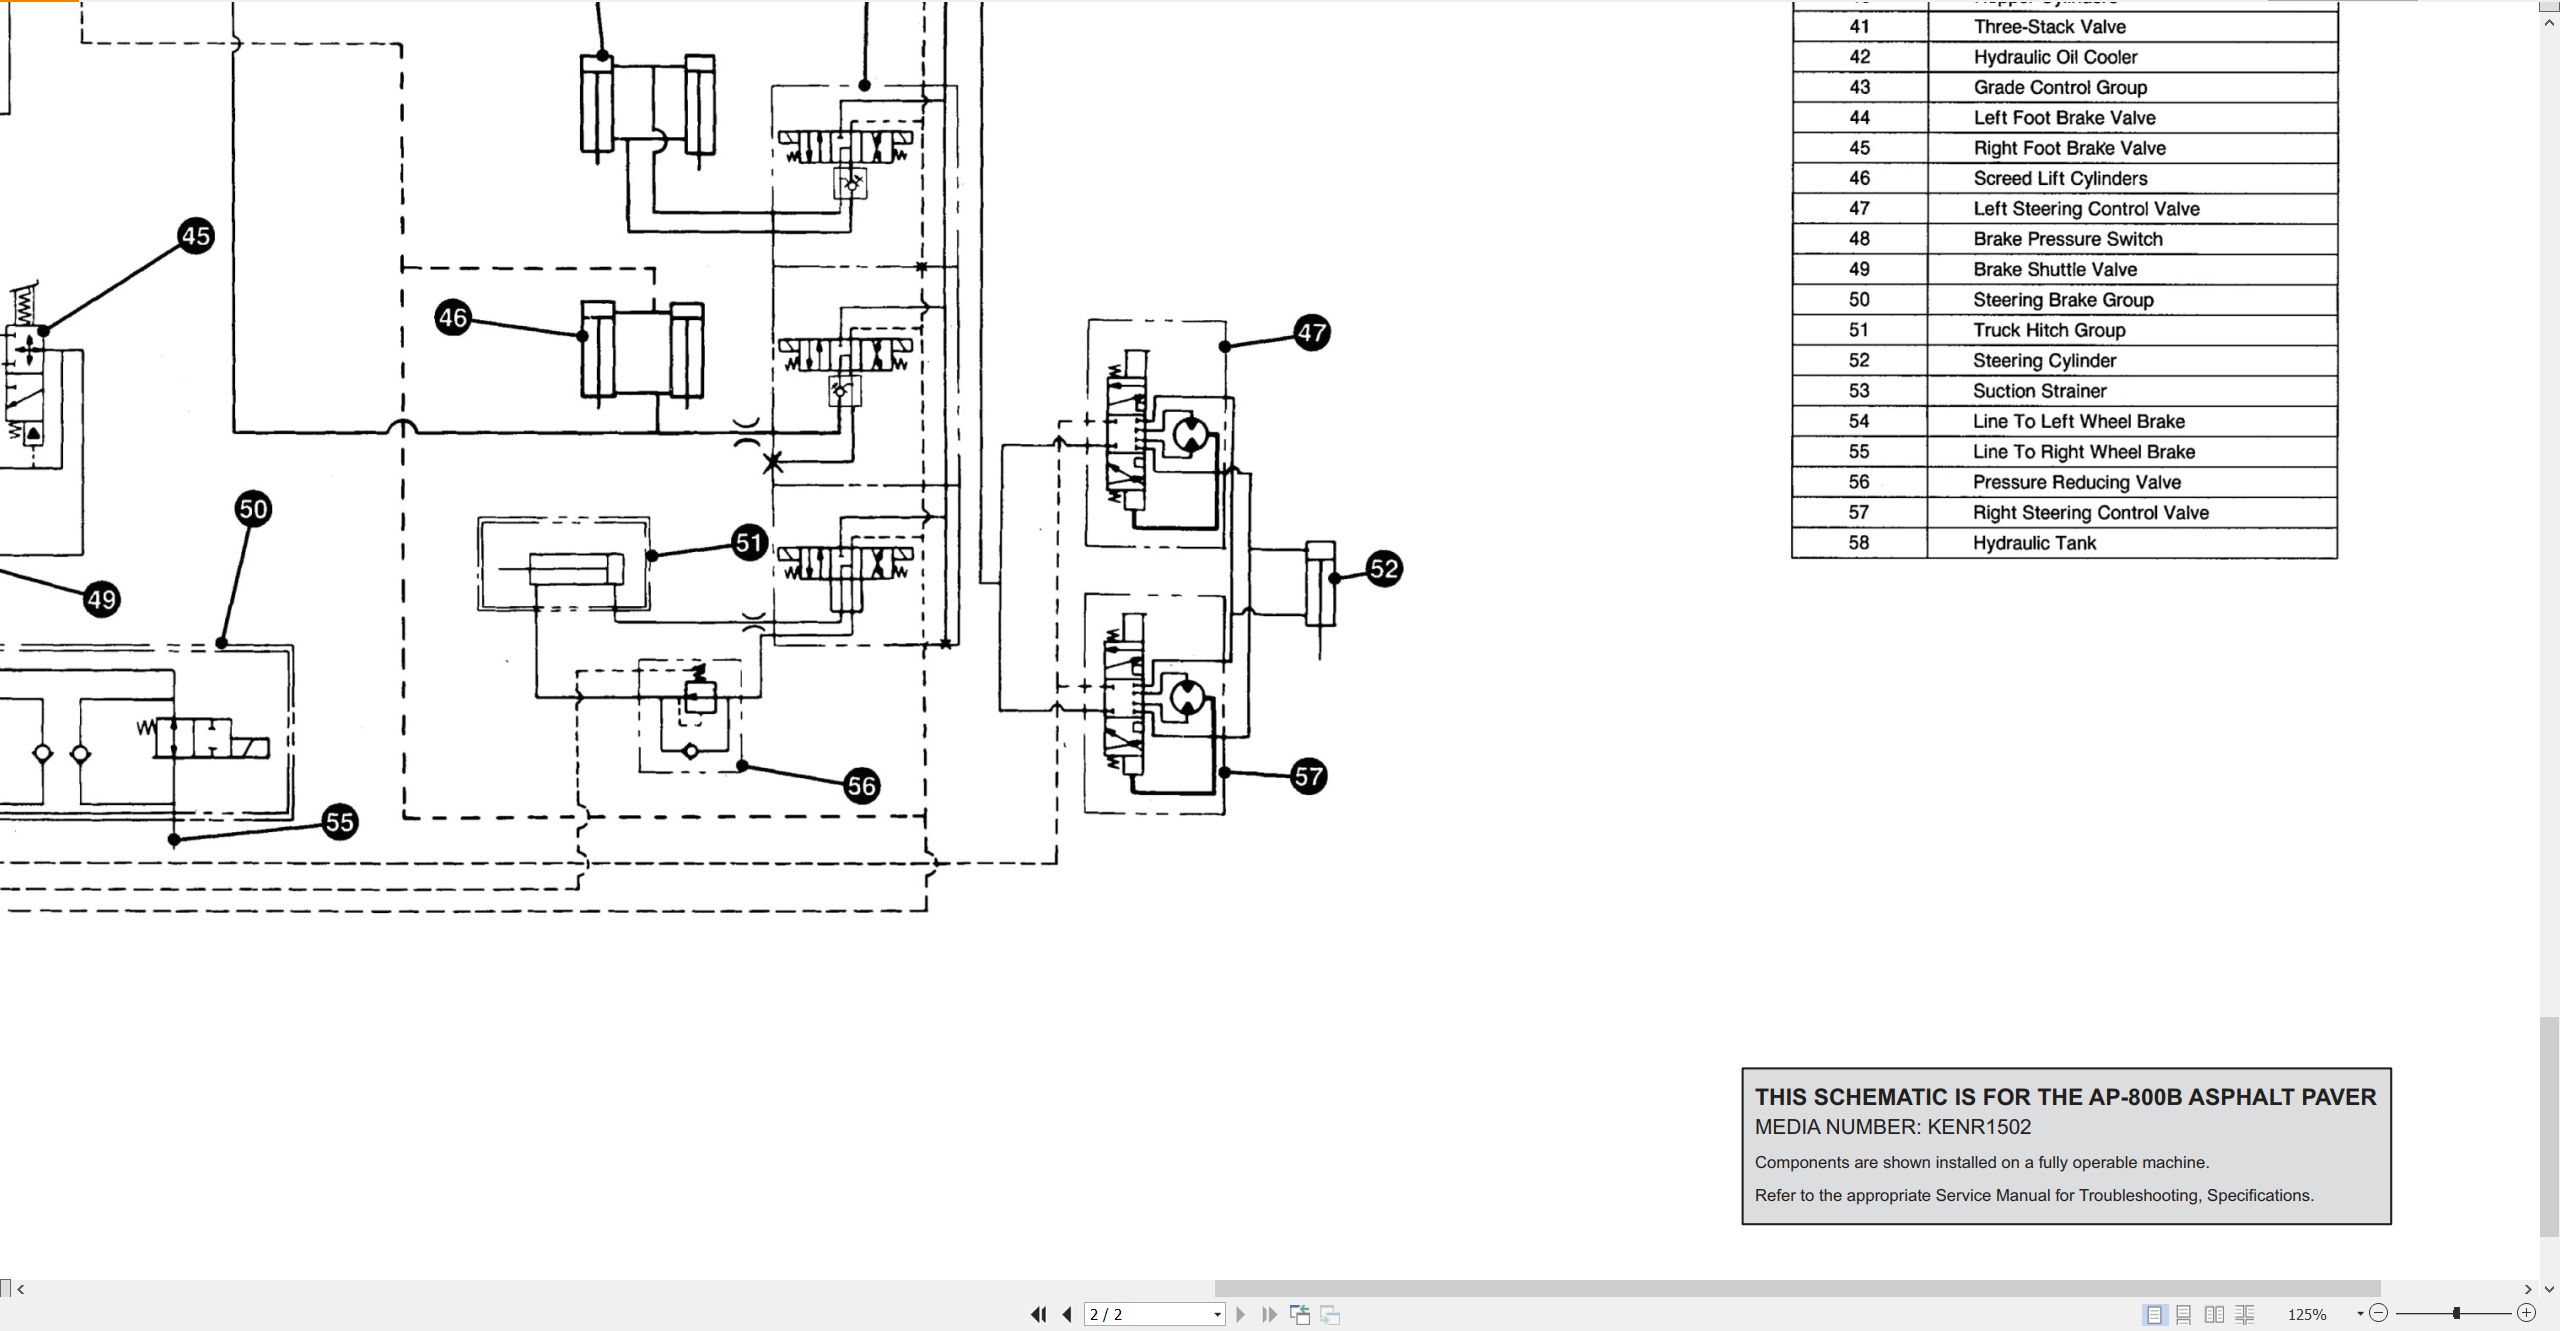Image resolution: width=2560 pixels, height=1331 pixels.
Task: Click the 'Components are shown installed' note
Action: tap(1982, 1162)
